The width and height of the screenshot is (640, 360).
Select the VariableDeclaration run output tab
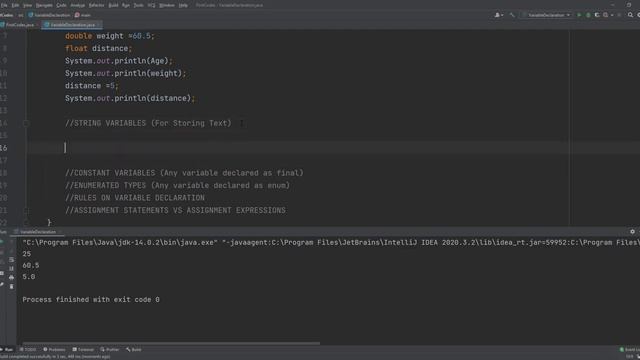pyautogui.click(x=38, y=232)
